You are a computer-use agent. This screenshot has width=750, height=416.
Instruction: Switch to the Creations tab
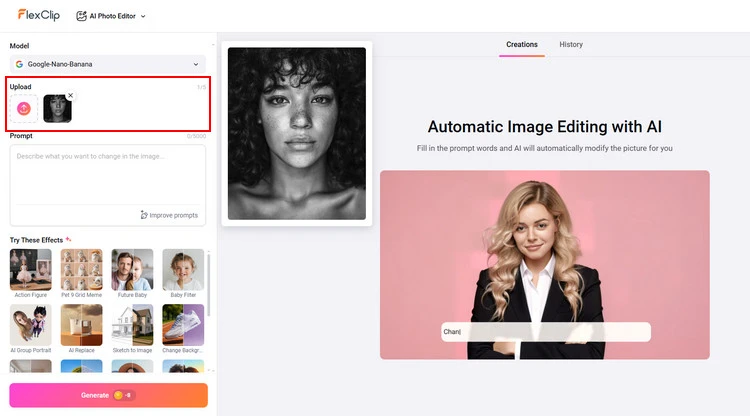pyautogui.click(x=522, y=44)
